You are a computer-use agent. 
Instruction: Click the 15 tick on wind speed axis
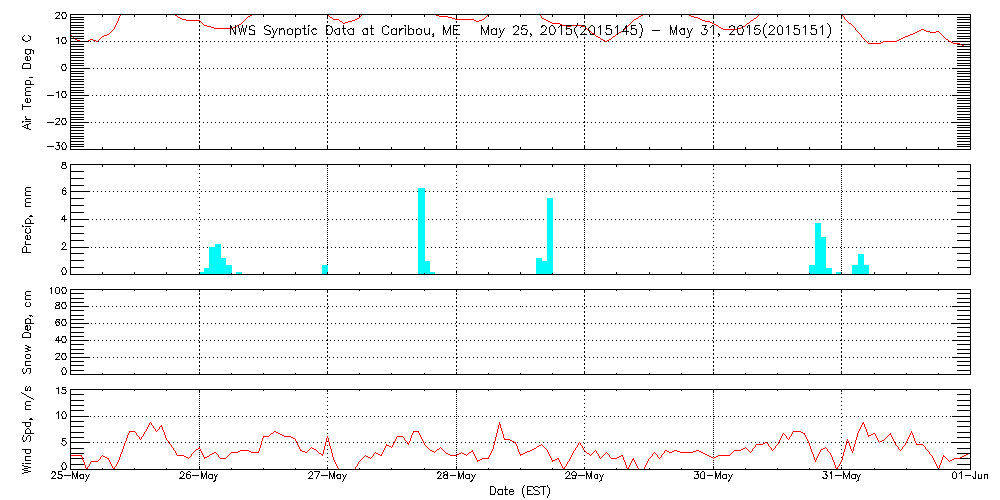pos(60,391)
